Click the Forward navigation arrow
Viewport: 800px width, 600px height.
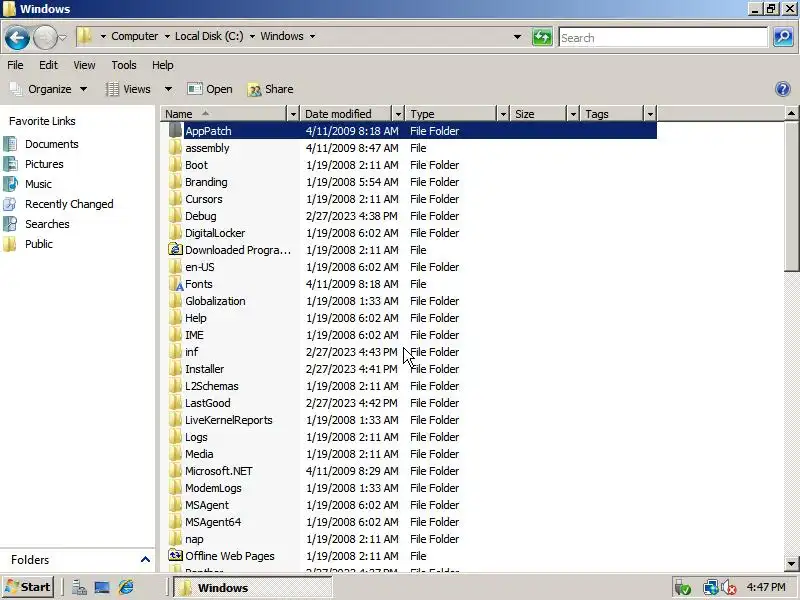(x=45, y=38)
